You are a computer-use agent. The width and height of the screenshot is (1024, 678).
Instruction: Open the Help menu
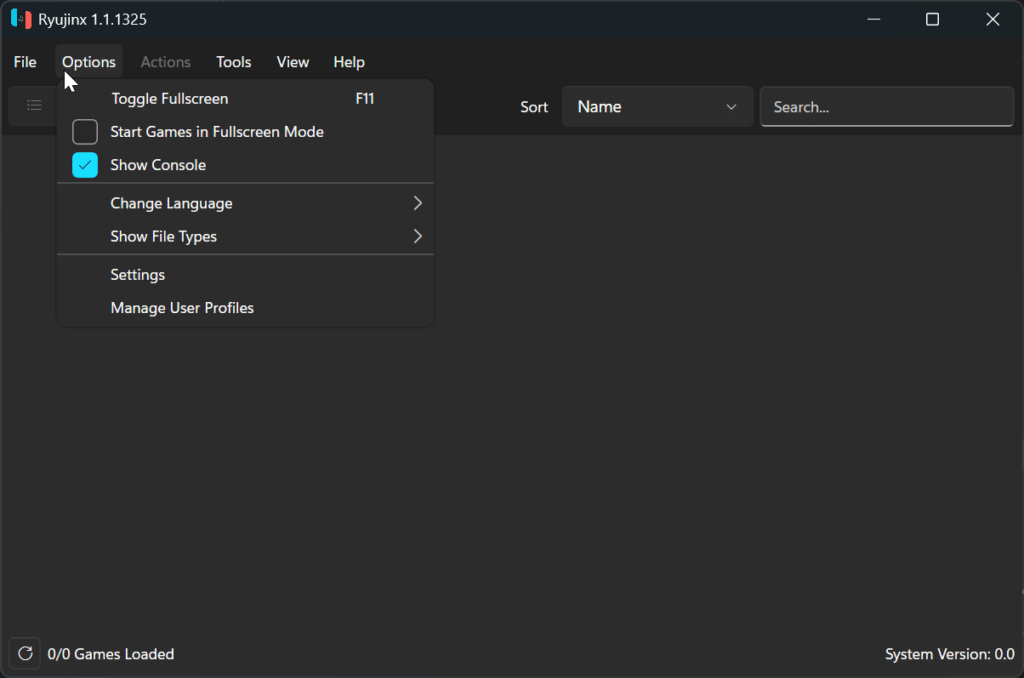coord(349,62)
